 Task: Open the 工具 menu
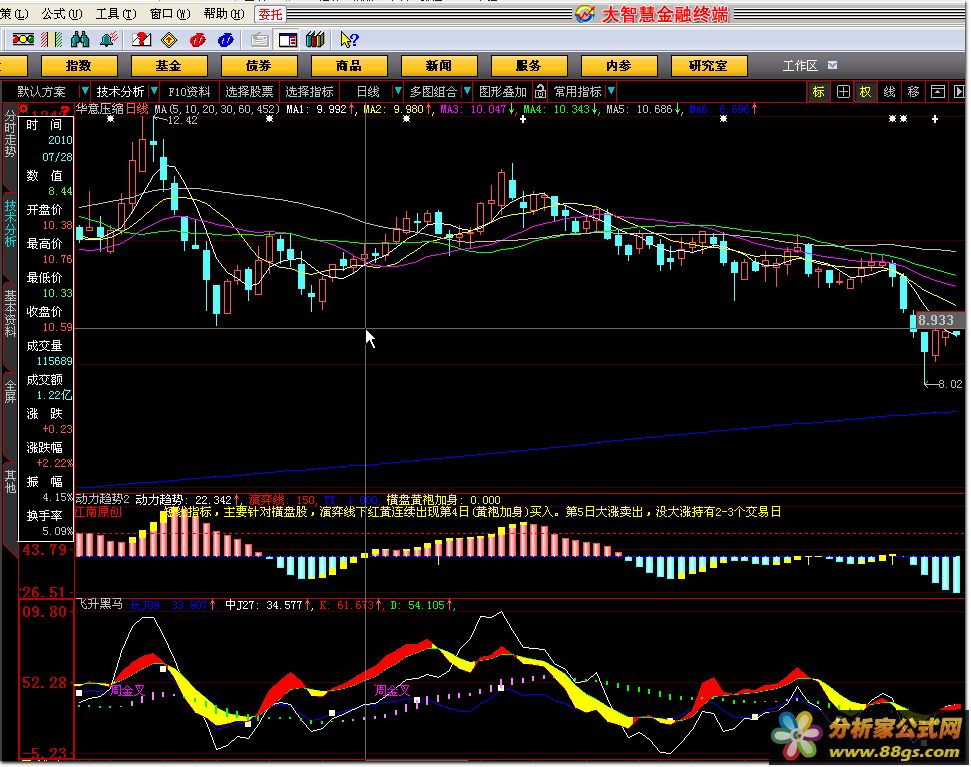coord(116,14)
